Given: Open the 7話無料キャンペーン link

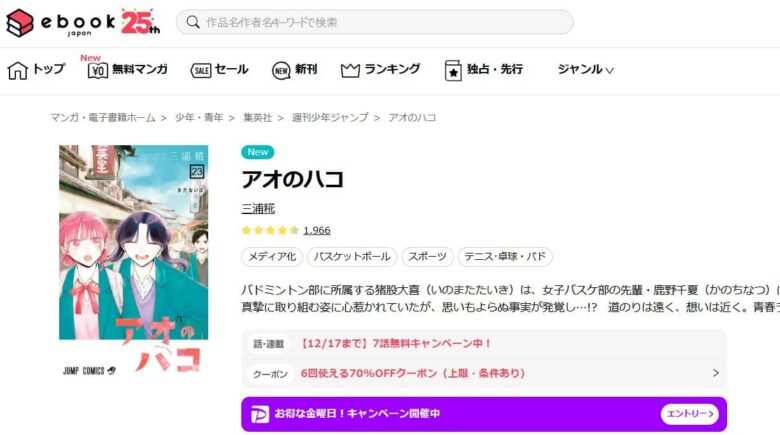Looking at the screenshot, I should 395,343.
